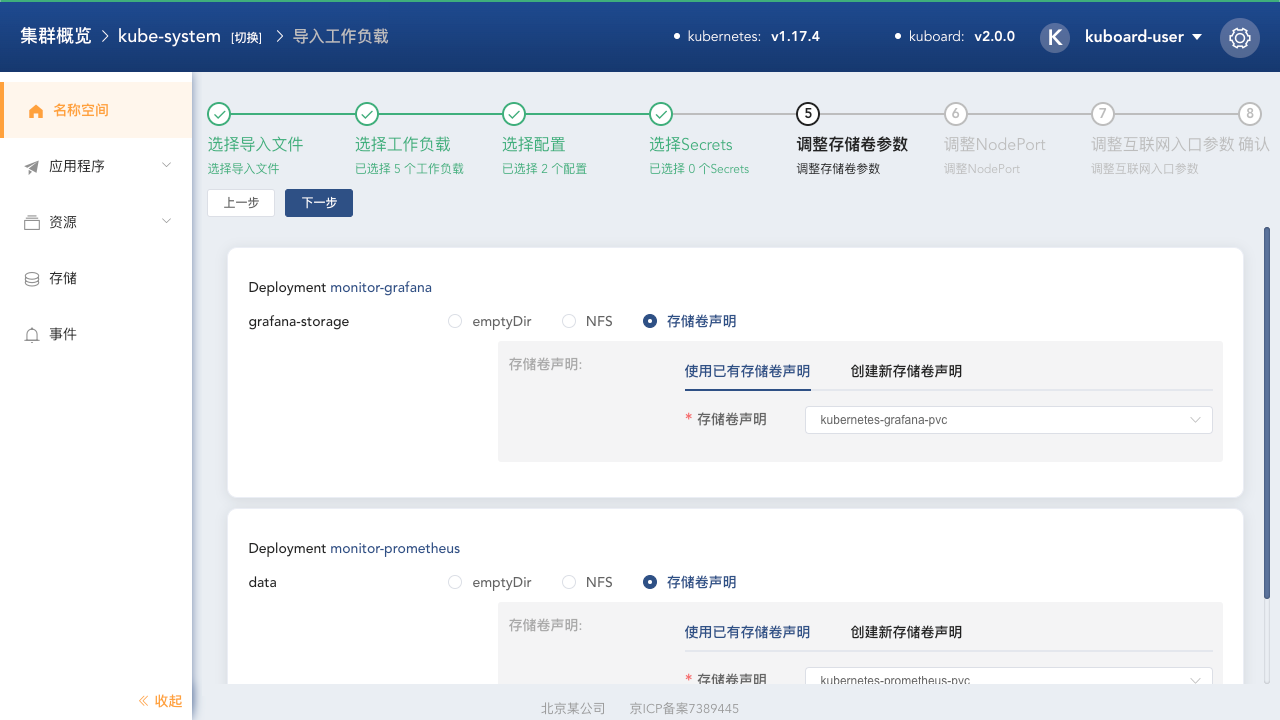Screen dimensions: 1280x720
Task: Click the collapse double-chevron icon for 收起
Action: click(143, 701)
